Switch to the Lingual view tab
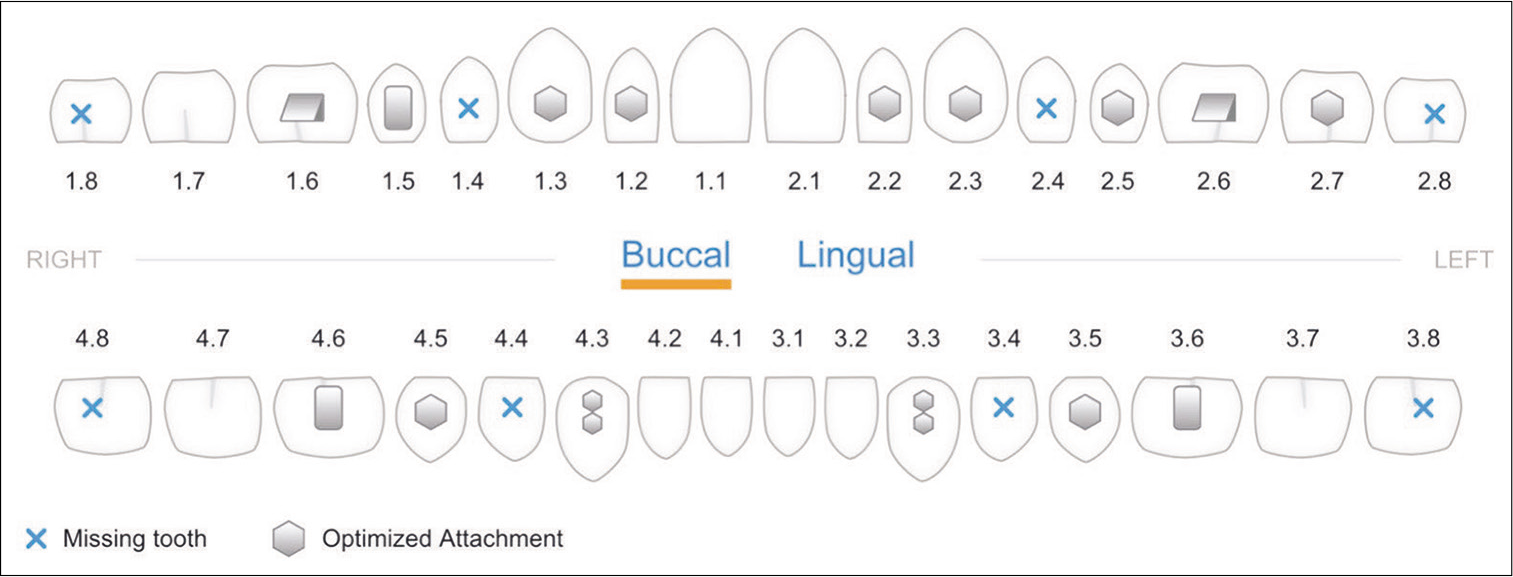The image size is (1513, 577). click(855, 255)
